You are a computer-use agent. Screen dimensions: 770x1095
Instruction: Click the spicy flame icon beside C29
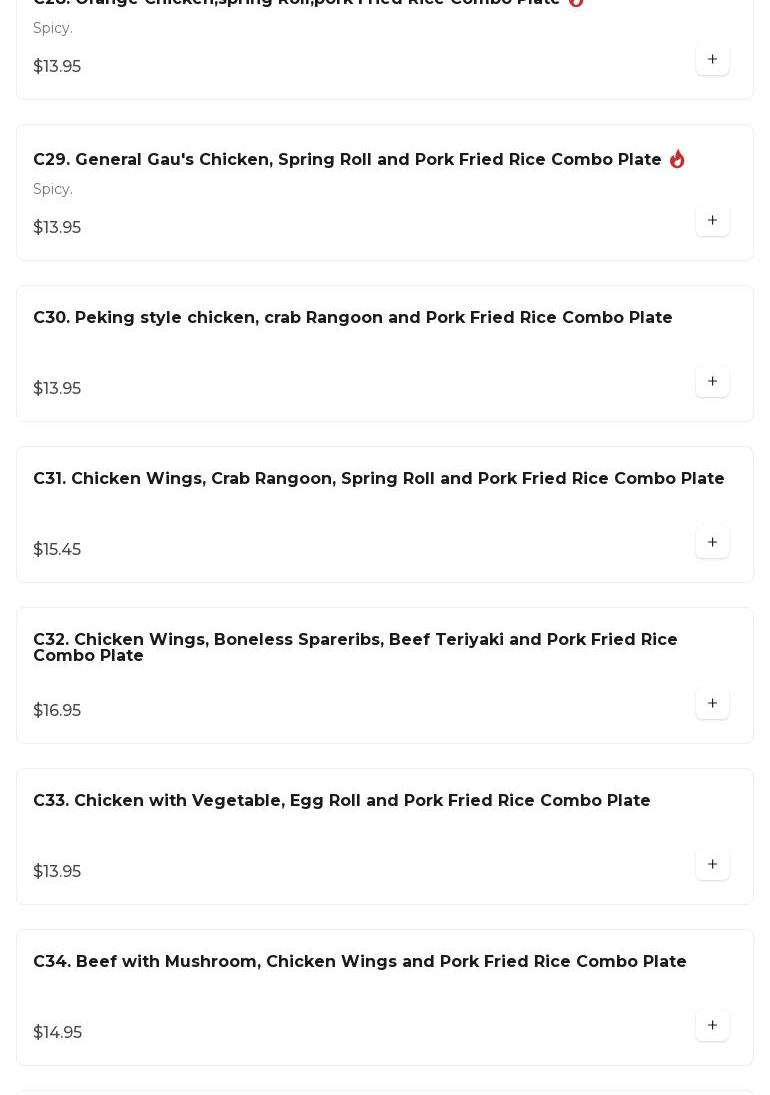(677, 159)
